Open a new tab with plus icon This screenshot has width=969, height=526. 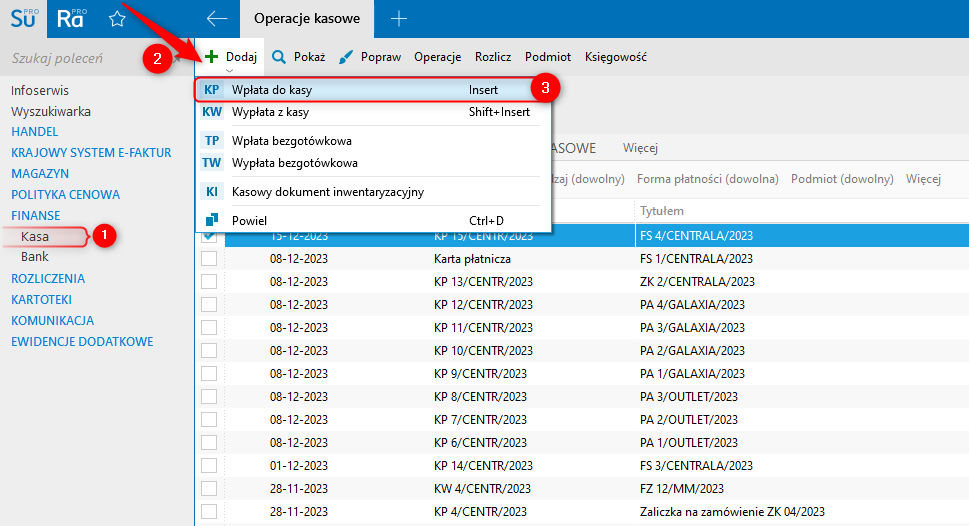399,19
